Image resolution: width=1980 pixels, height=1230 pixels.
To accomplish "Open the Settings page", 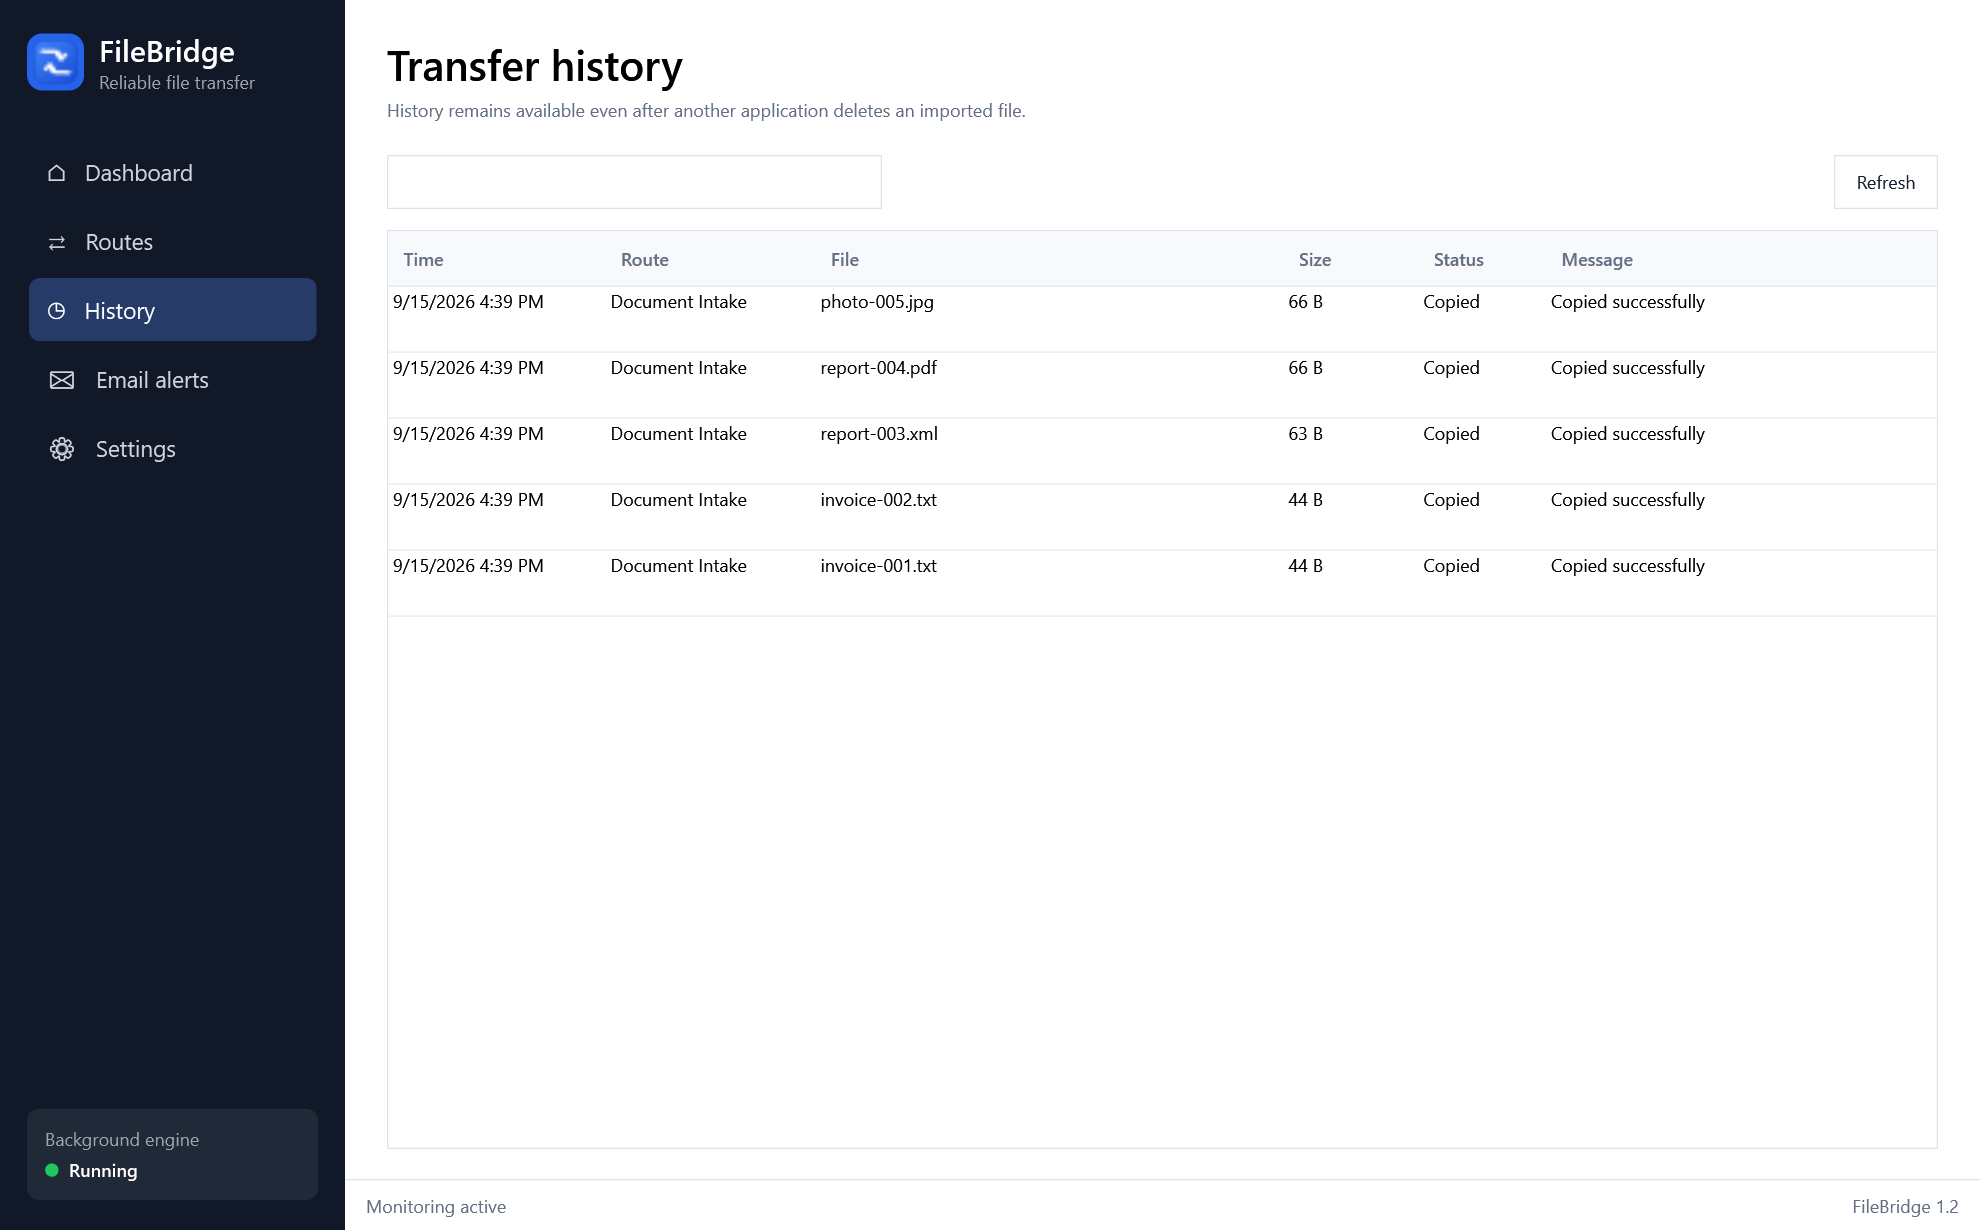I will (x=172, y=449).
